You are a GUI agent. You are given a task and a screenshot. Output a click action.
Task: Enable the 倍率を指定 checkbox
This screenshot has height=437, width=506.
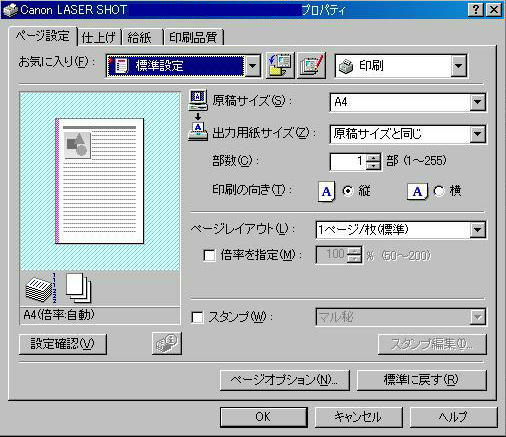click(x=209, y=256)
